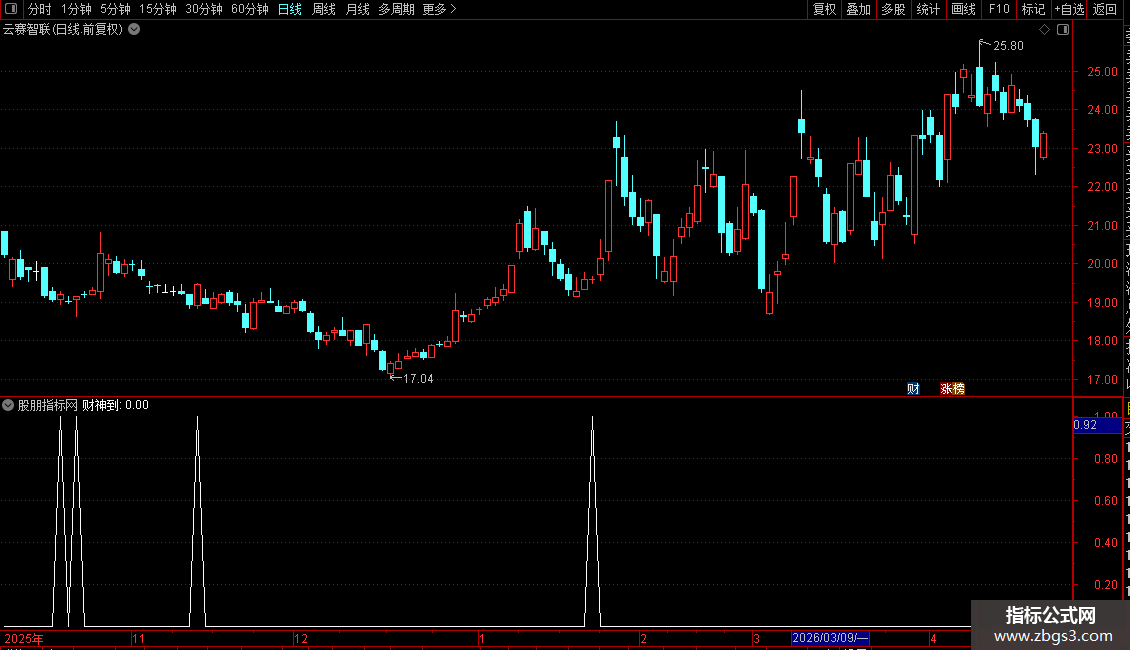Click diamond icon in chart header
Viewport: 1130px width, 650px height.
(1044, 30)
